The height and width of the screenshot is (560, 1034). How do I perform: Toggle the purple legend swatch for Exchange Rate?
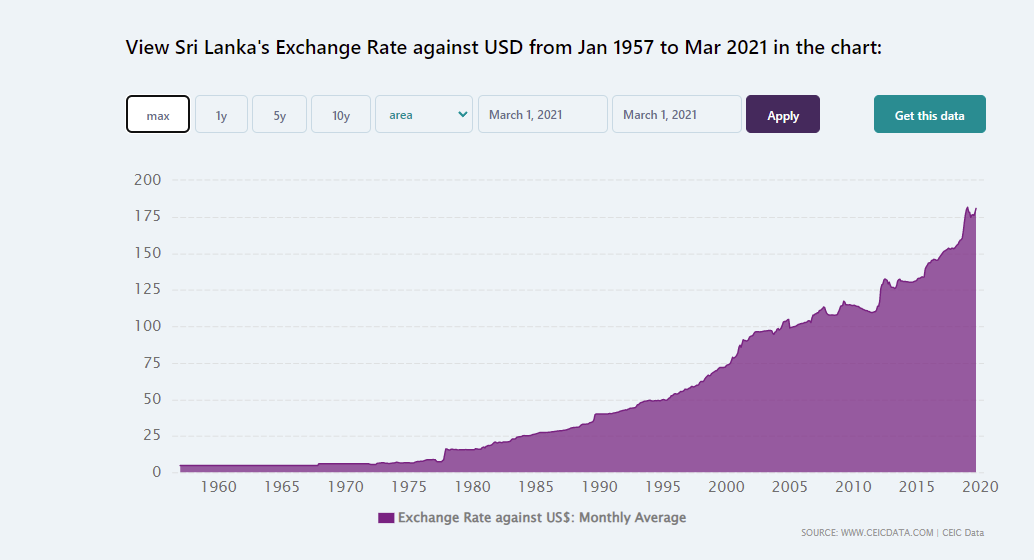coord(386,518)
